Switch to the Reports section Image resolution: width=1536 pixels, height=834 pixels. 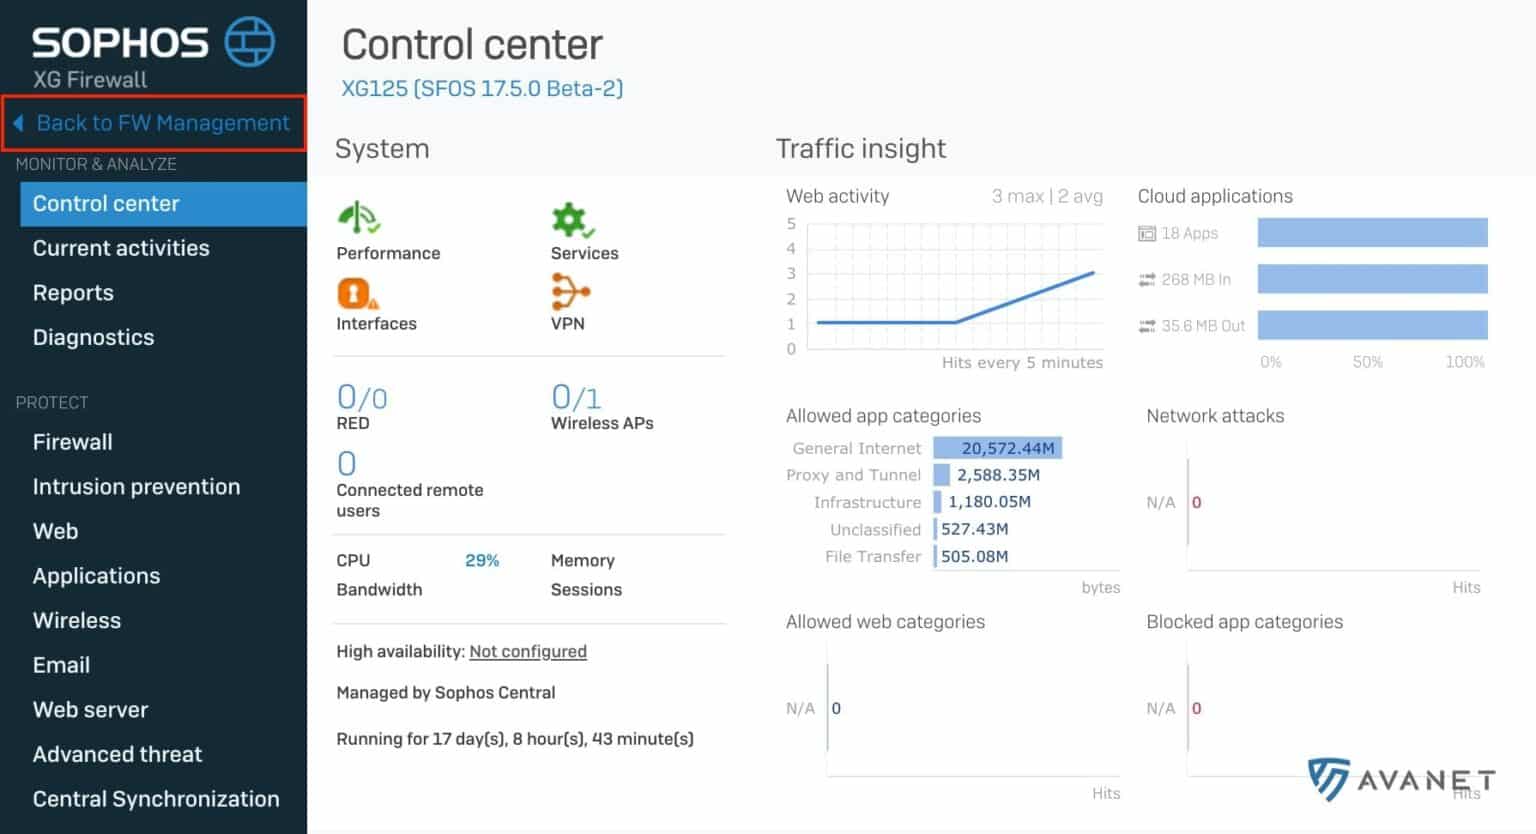coord(73,292)
